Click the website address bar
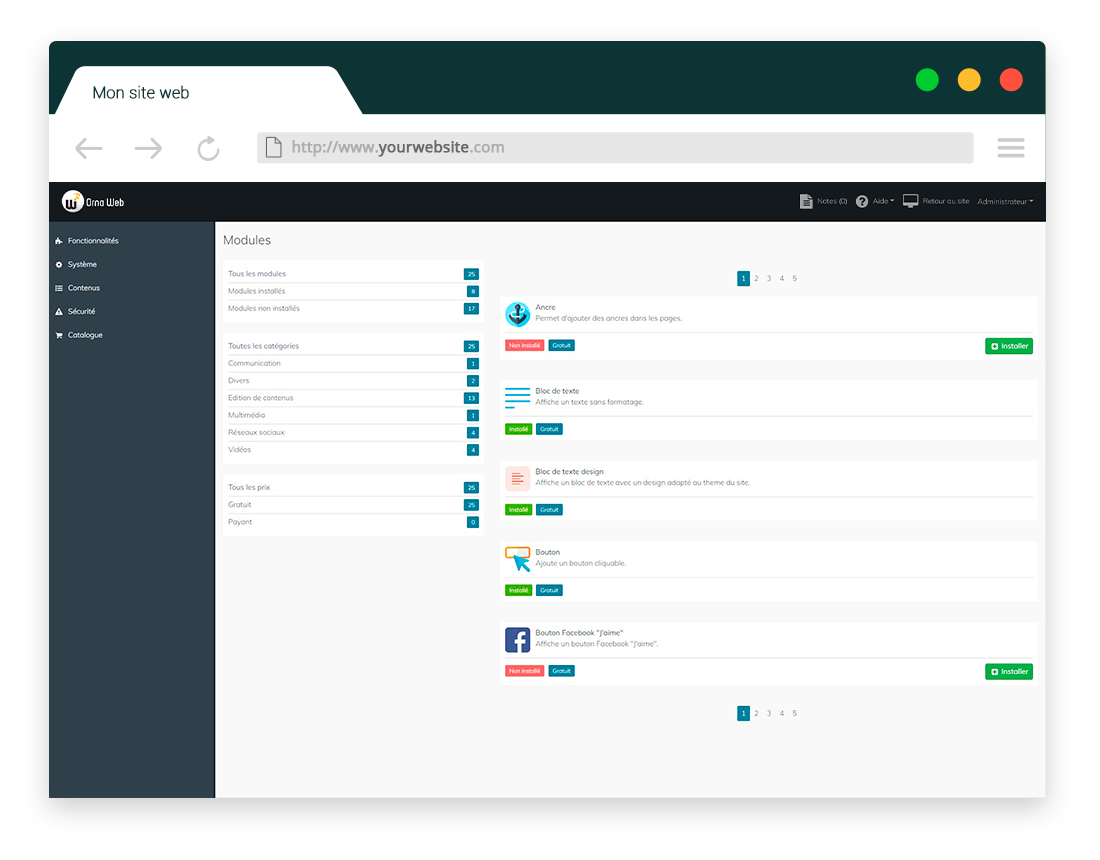Viewport: 1100px width, 860px height. pyautogui.click(x=615, y=147)
